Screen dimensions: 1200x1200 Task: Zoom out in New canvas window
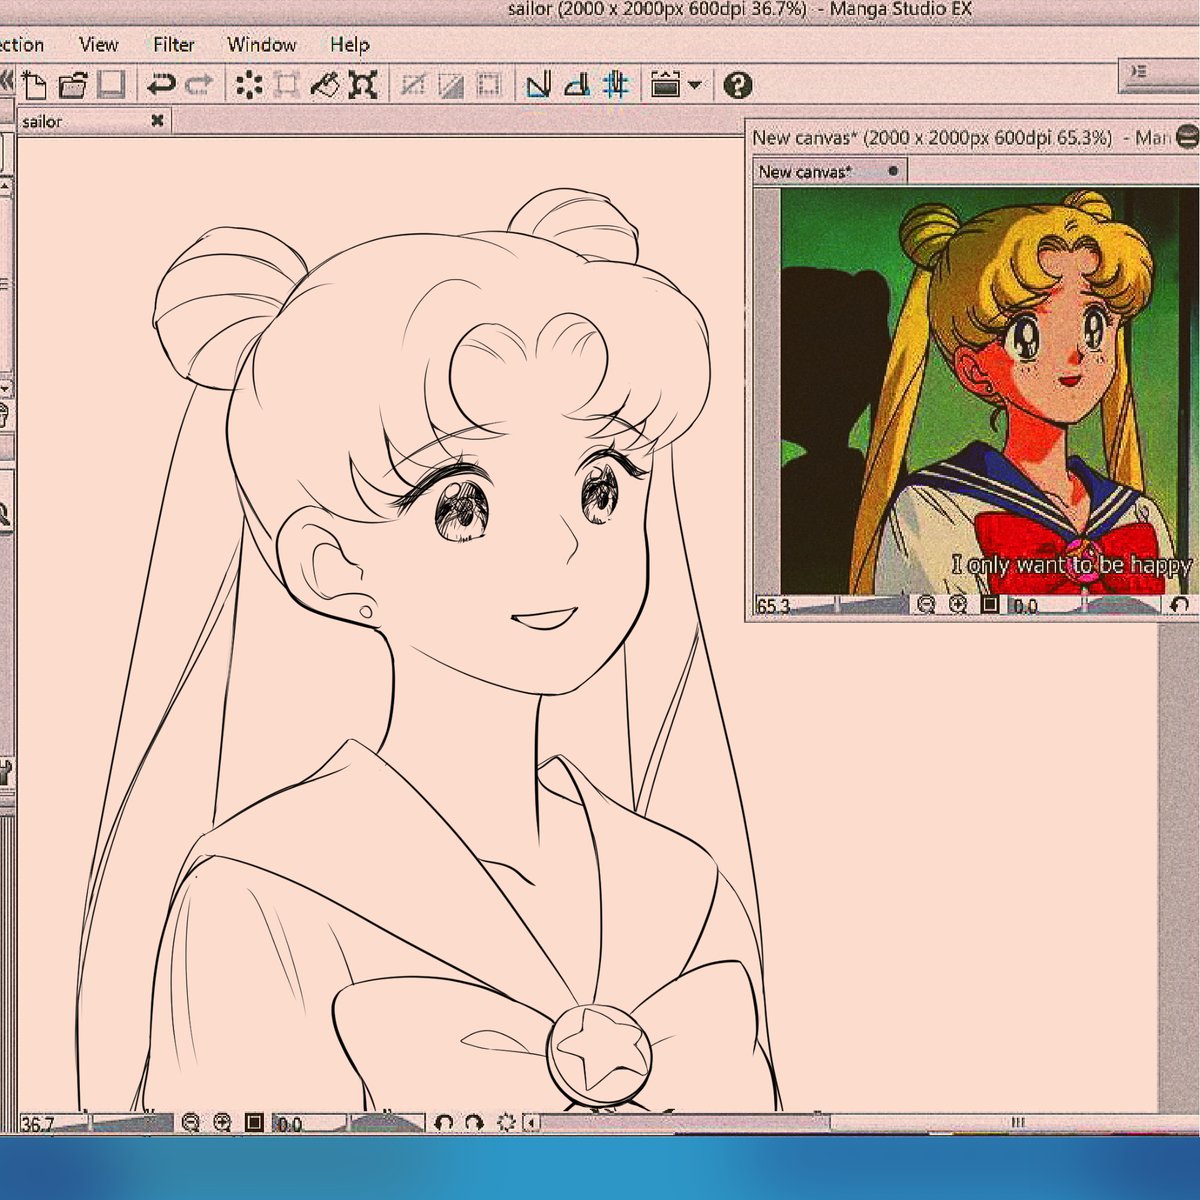926,605
